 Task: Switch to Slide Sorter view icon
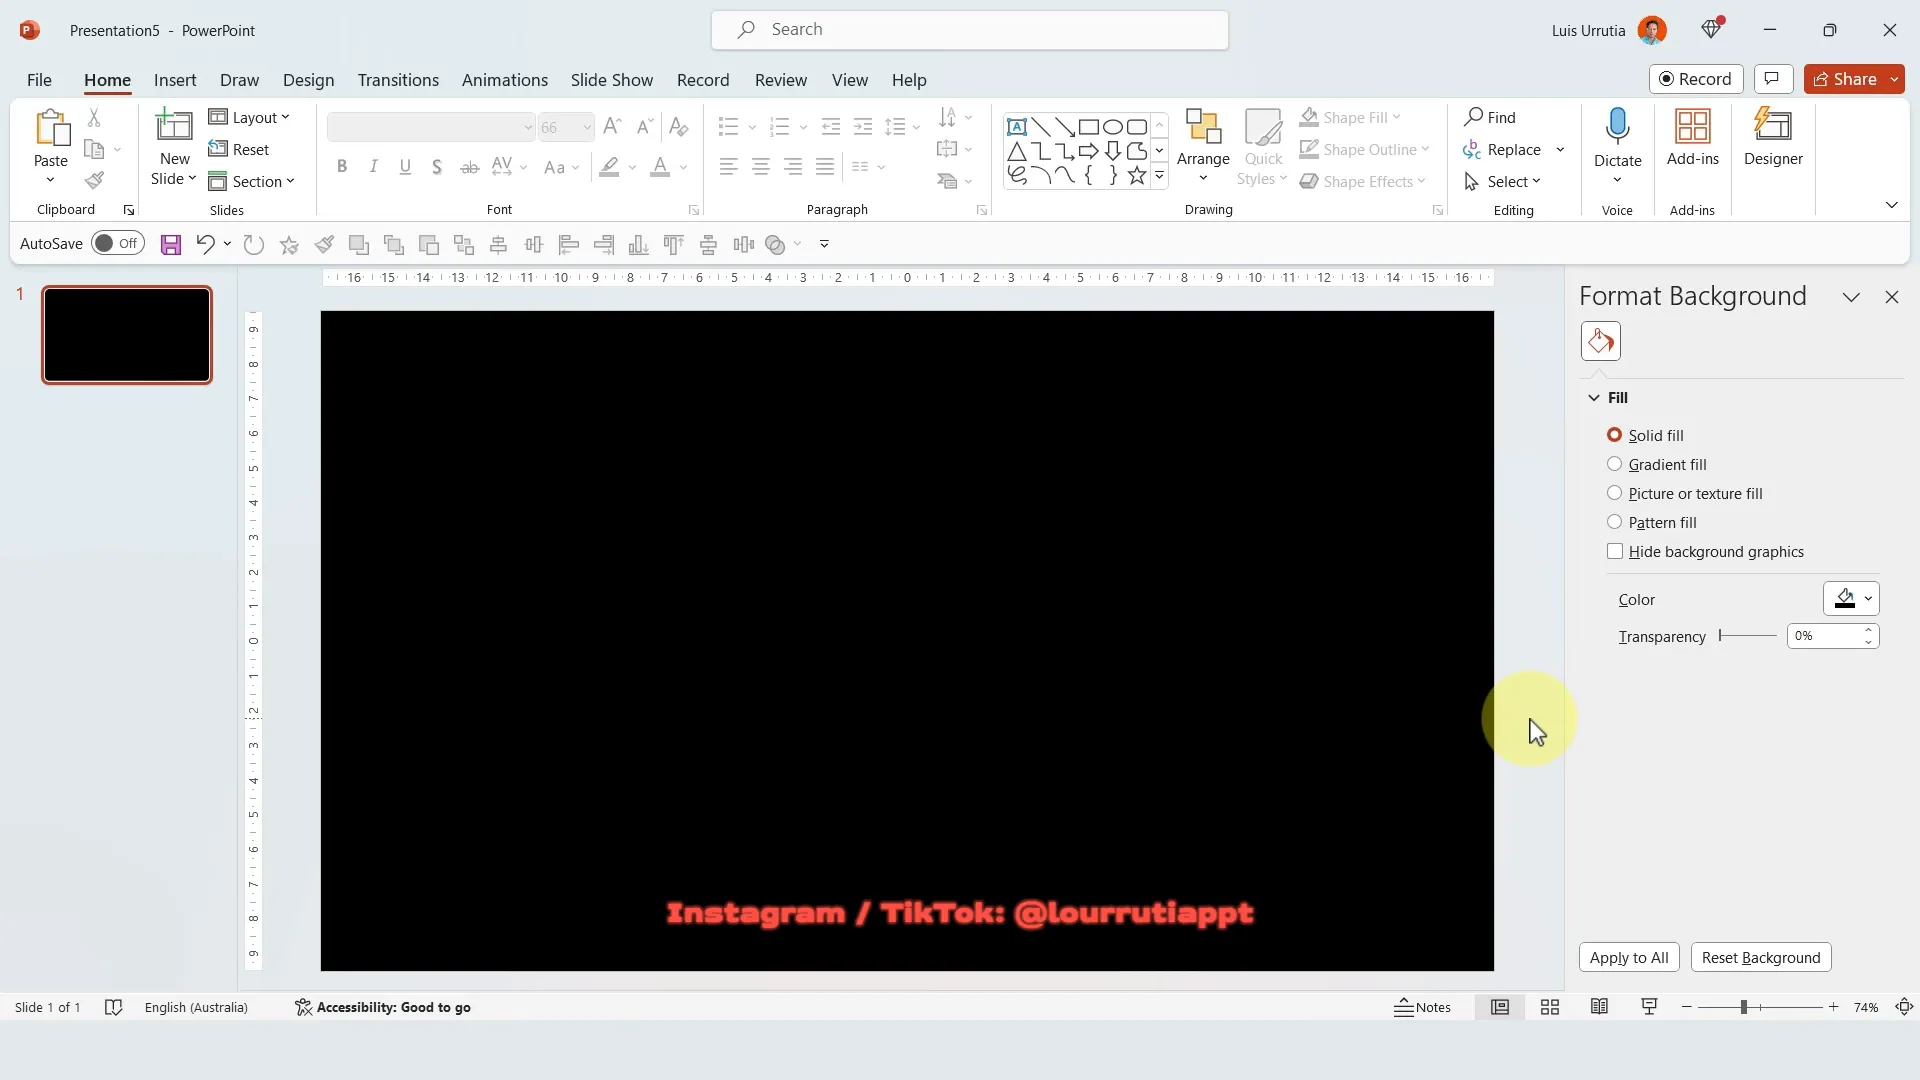(x=1550, y=1007)
